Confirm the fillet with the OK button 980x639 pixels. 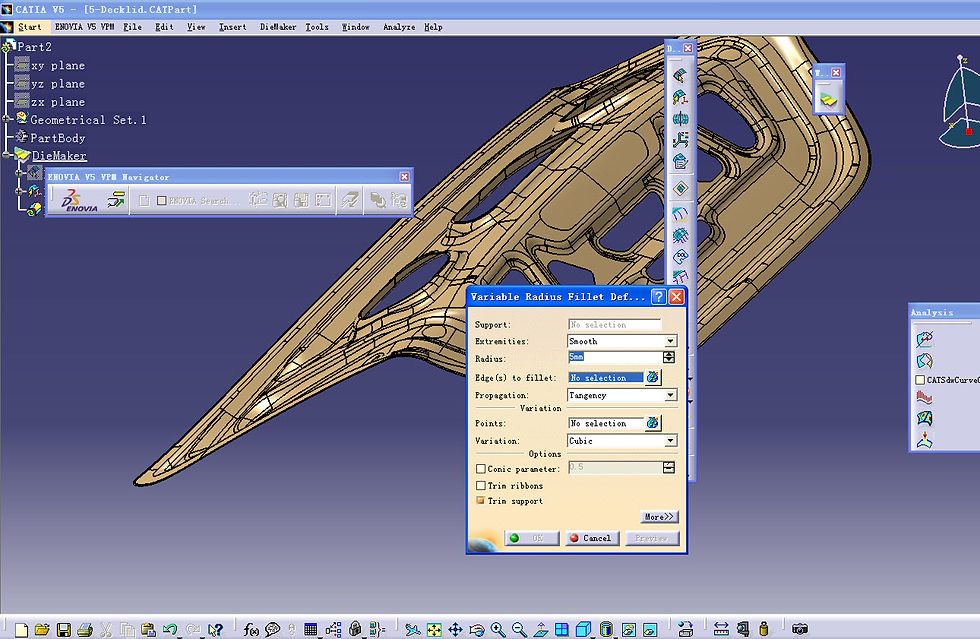531,538
